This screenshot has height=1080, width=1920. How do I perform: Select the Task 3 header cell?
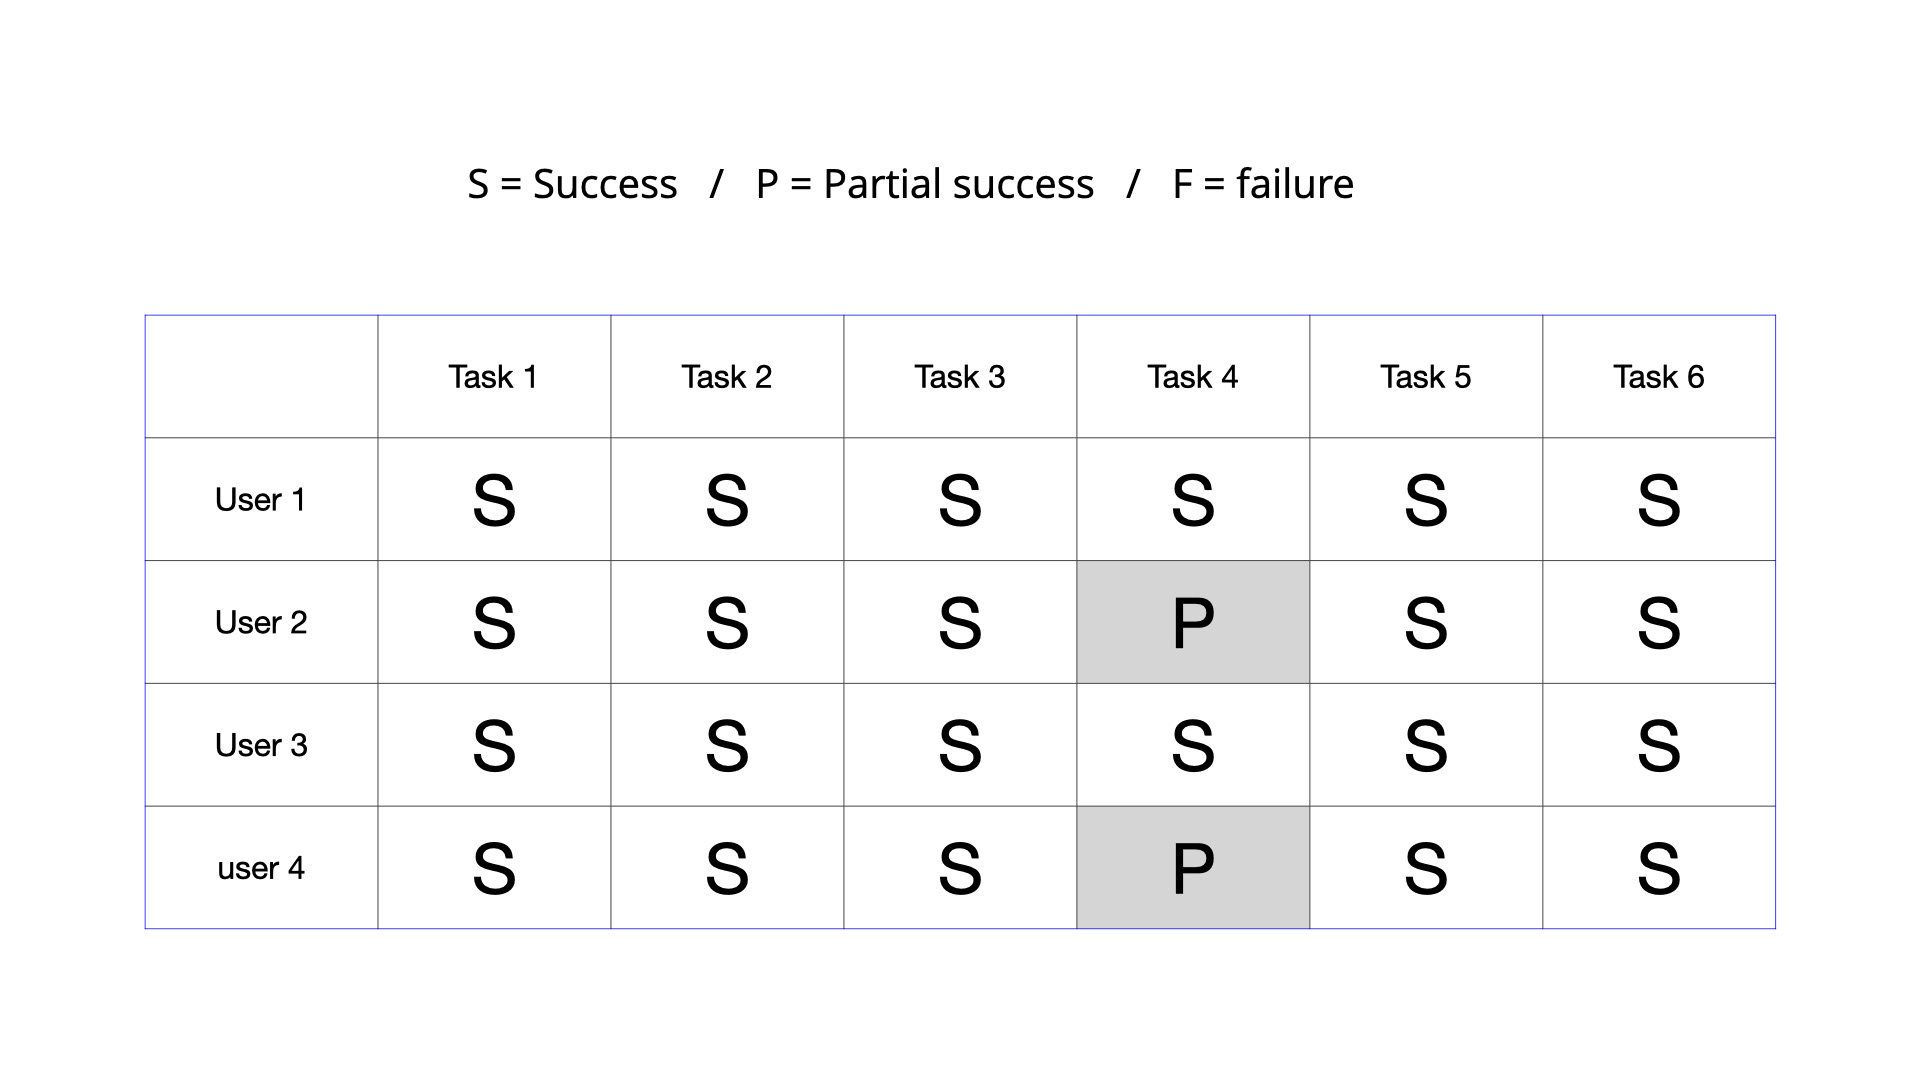pyautogui.click(x=960, y=377)
